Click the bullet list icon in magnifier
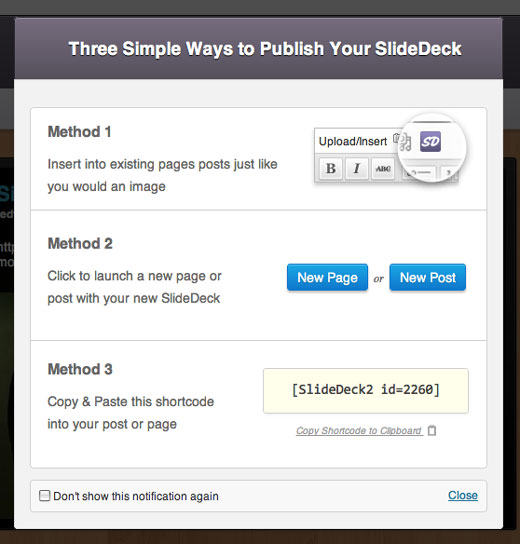The image size is (520, 544). (x=418, y=172)
